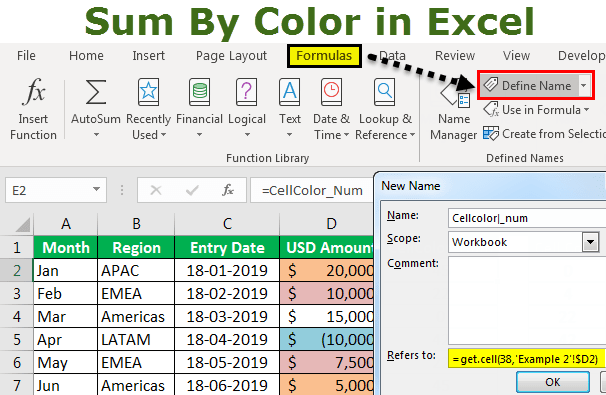Open the Insert Function dialog icon
The height and width of the screenshot is (395, 606).
(34, 92)
